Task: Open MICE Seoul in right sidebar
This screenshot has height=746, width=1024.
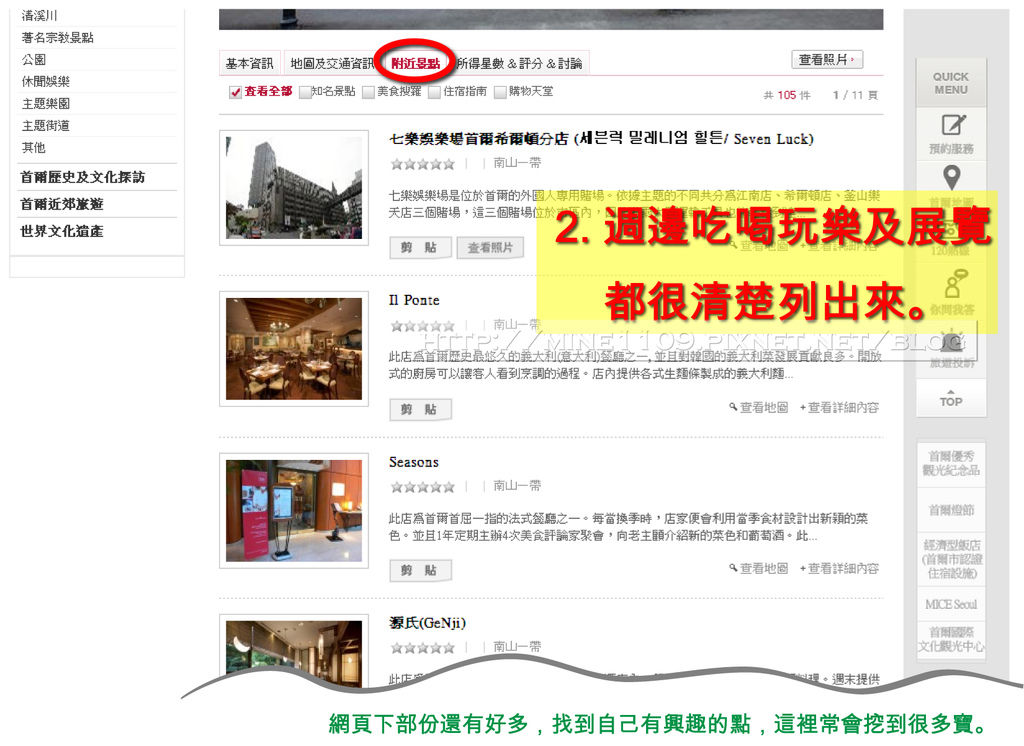Action: (x=951, y=604)
